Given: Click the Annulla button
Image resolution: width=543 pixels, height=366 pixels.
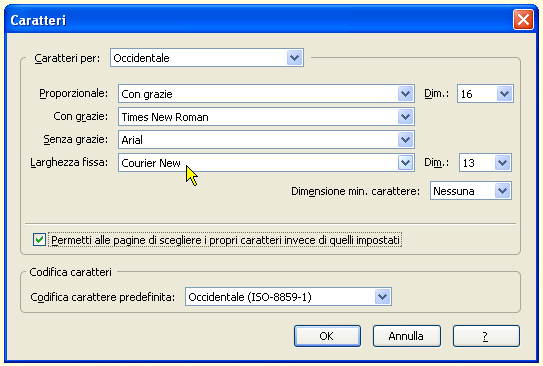Looking at the screenshot, I should pos(407,336).
